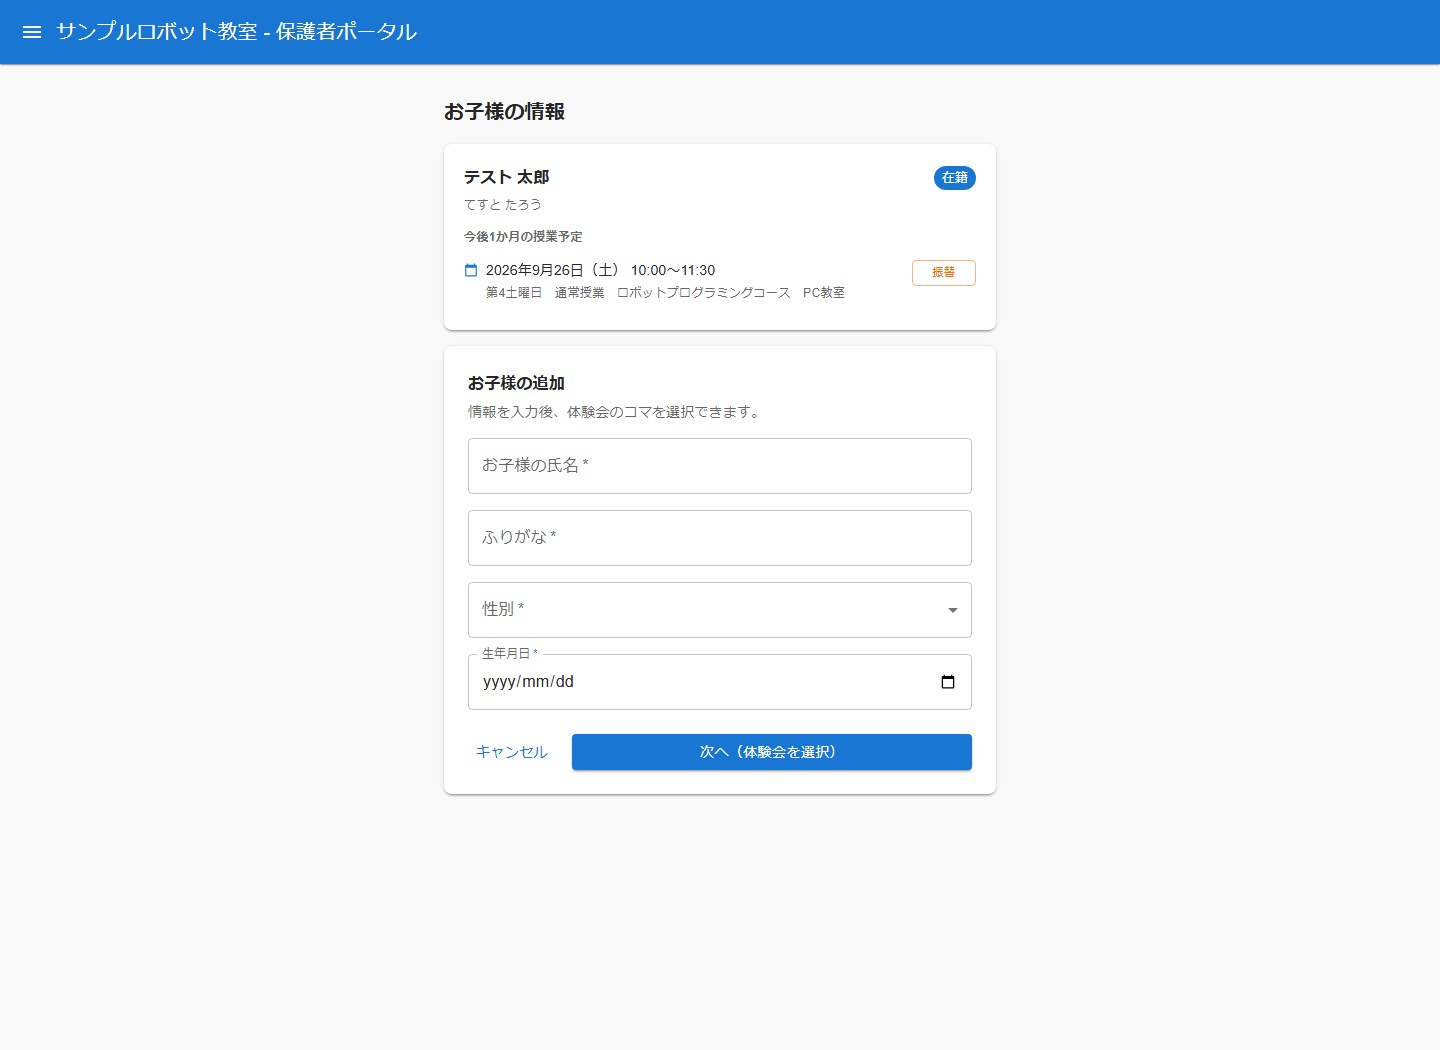Viewport: 1440px width, 1050px height.
Task: Click the header title サンプルロボット教室 - 保護者ポータル
Action: tap(237, 32)
